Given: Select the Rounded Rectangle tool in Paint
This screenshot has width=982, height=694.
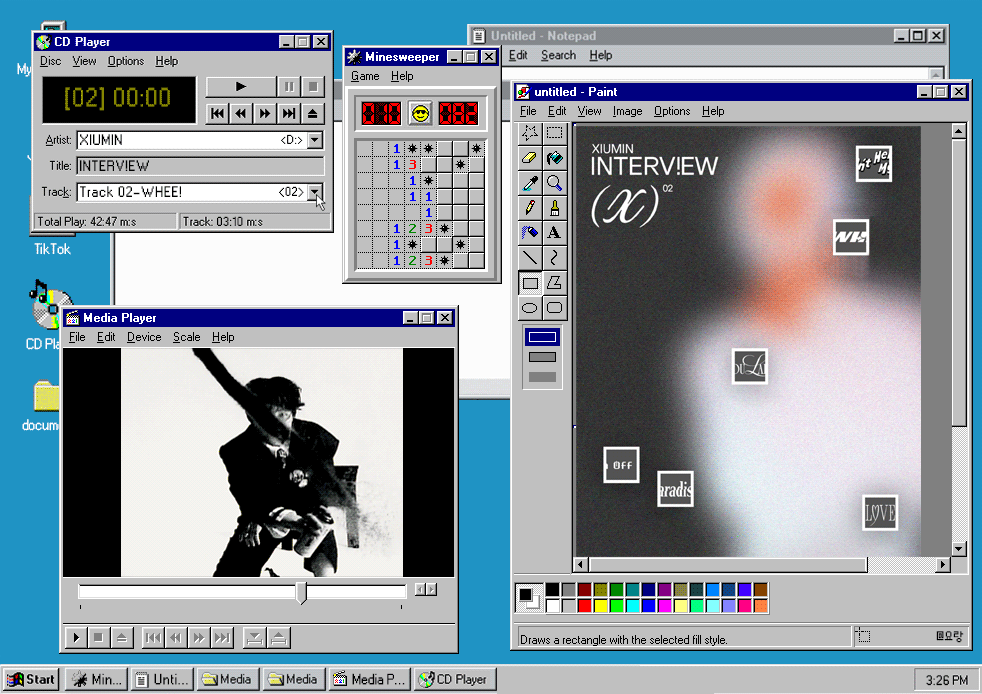Looking at the screenshot, I should pos(554,308).
